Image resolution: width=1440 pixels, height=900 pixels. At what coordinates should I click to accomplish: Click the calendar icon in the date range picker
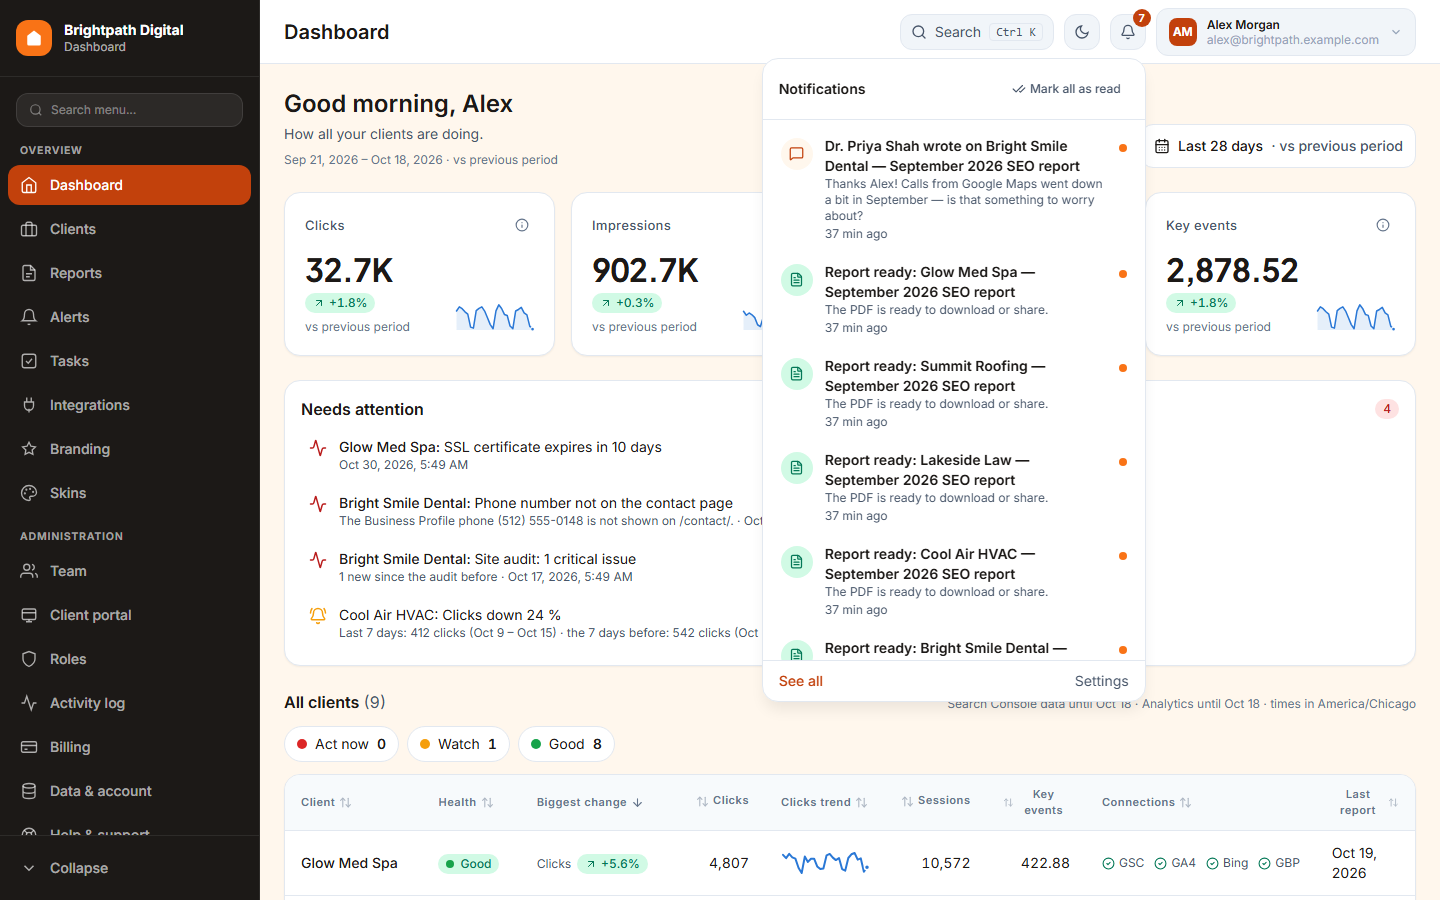(x=1162, y=146)
